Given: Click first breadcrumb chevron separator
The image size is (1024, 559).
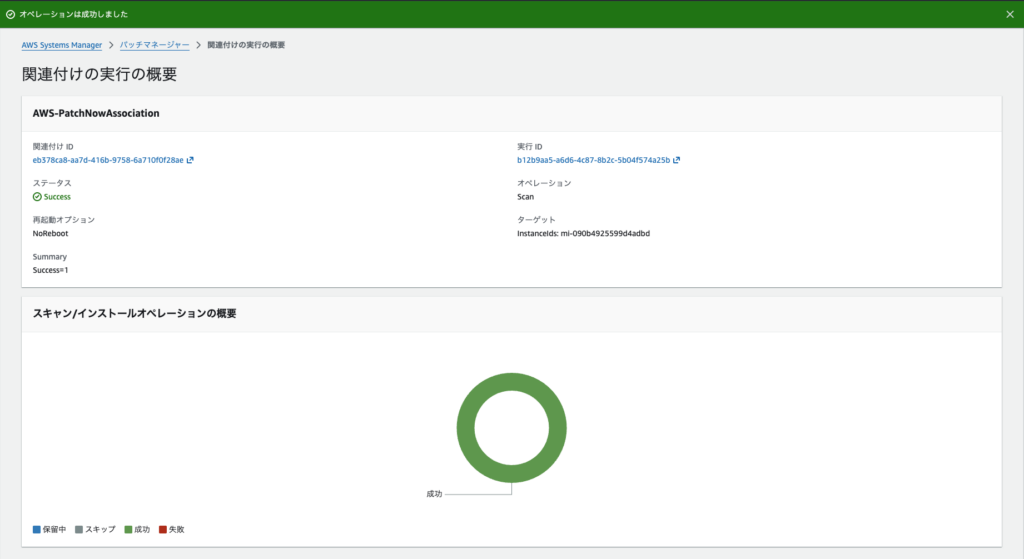Looking at the screenshot, I should (x=111, y=45).
